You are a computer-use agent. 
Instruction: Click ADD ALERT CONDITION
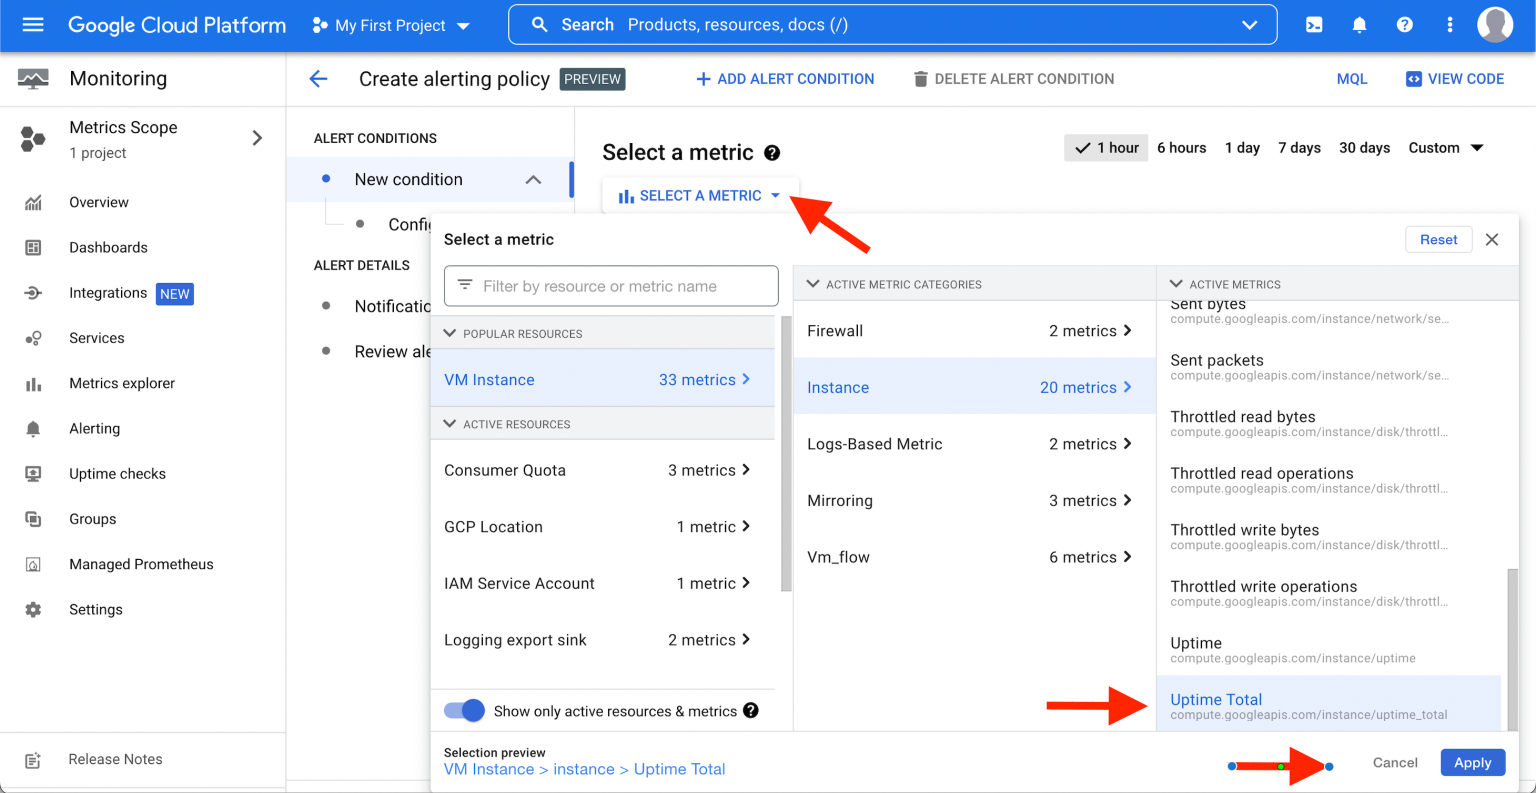pyautogui.click(x=785, y=79)
